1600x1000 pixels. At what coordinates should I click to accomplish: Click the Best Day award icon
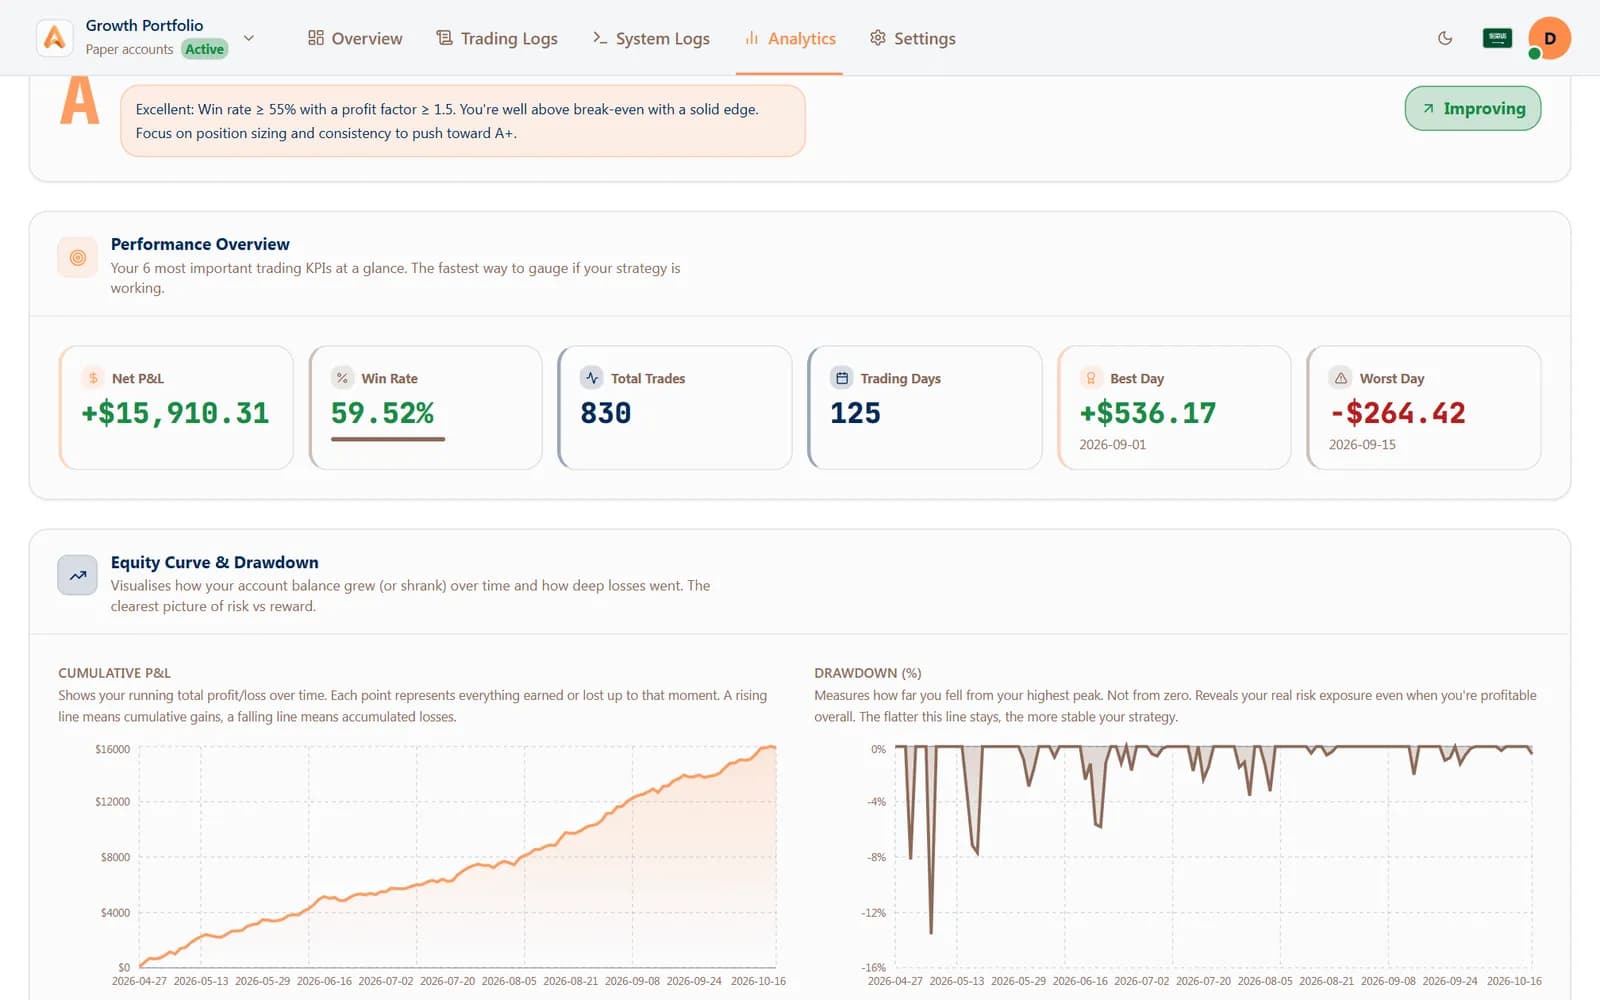pos(1091,378)
